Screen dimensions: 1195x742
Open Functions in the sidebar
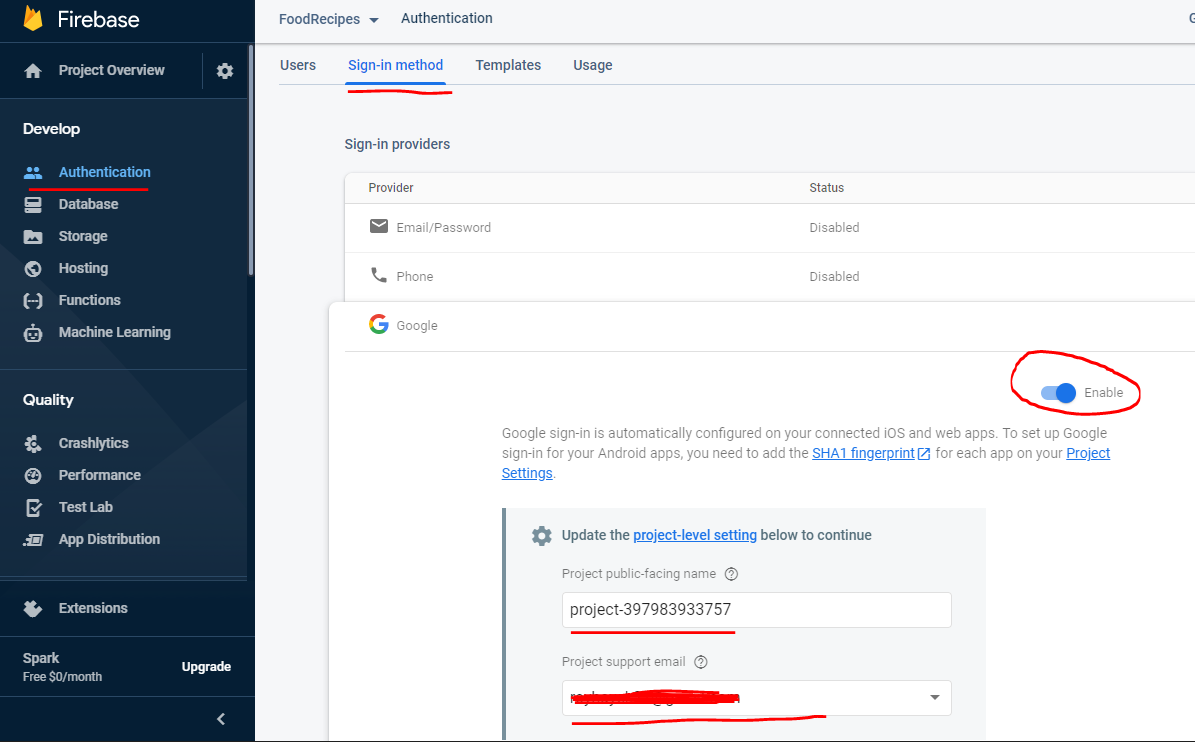[x=89, y=300]
